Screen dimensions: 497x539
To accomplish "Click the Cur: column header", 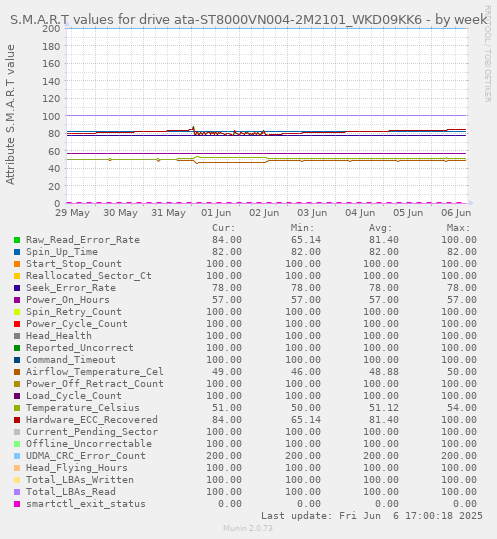I will [224, 228].
